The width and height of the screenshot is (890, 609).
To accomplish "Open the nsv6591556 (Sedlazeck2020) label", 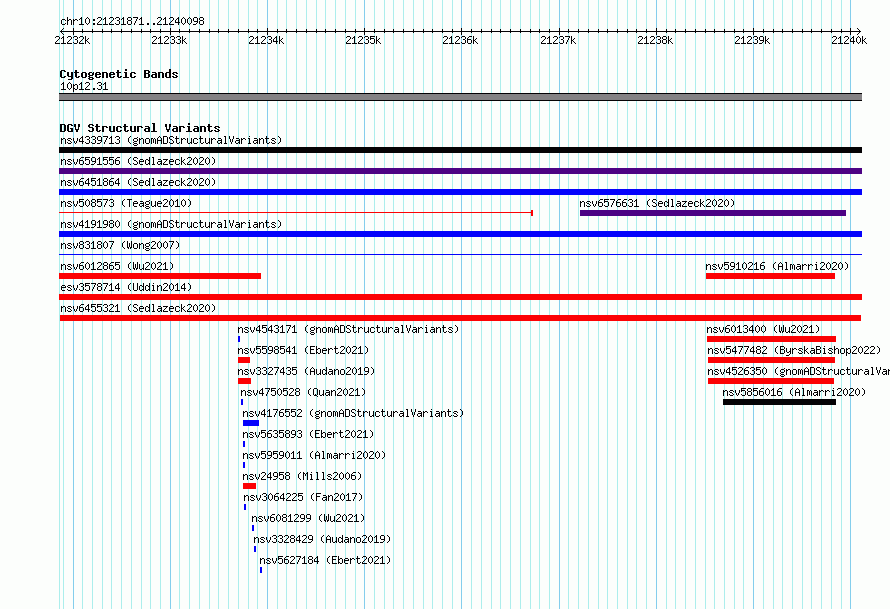I will tap(138, 161).
